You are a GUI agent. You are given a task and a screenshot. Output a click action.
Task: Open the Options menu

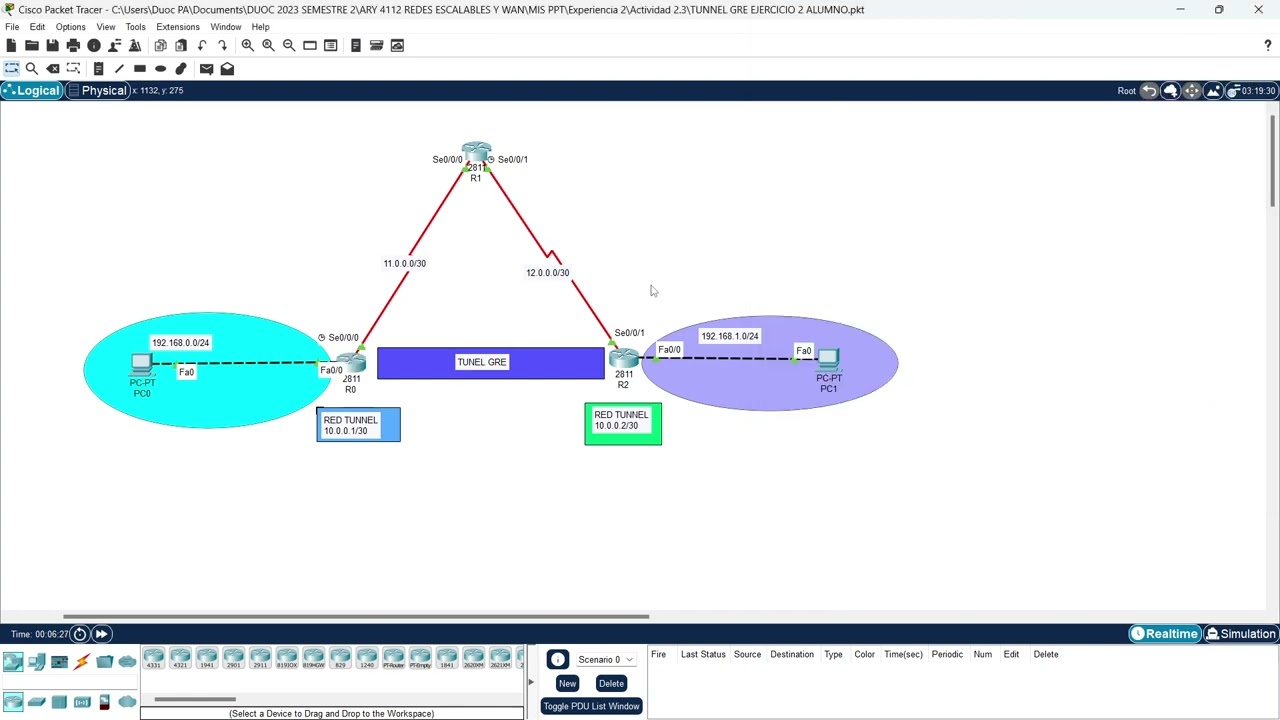click(70, 27)
